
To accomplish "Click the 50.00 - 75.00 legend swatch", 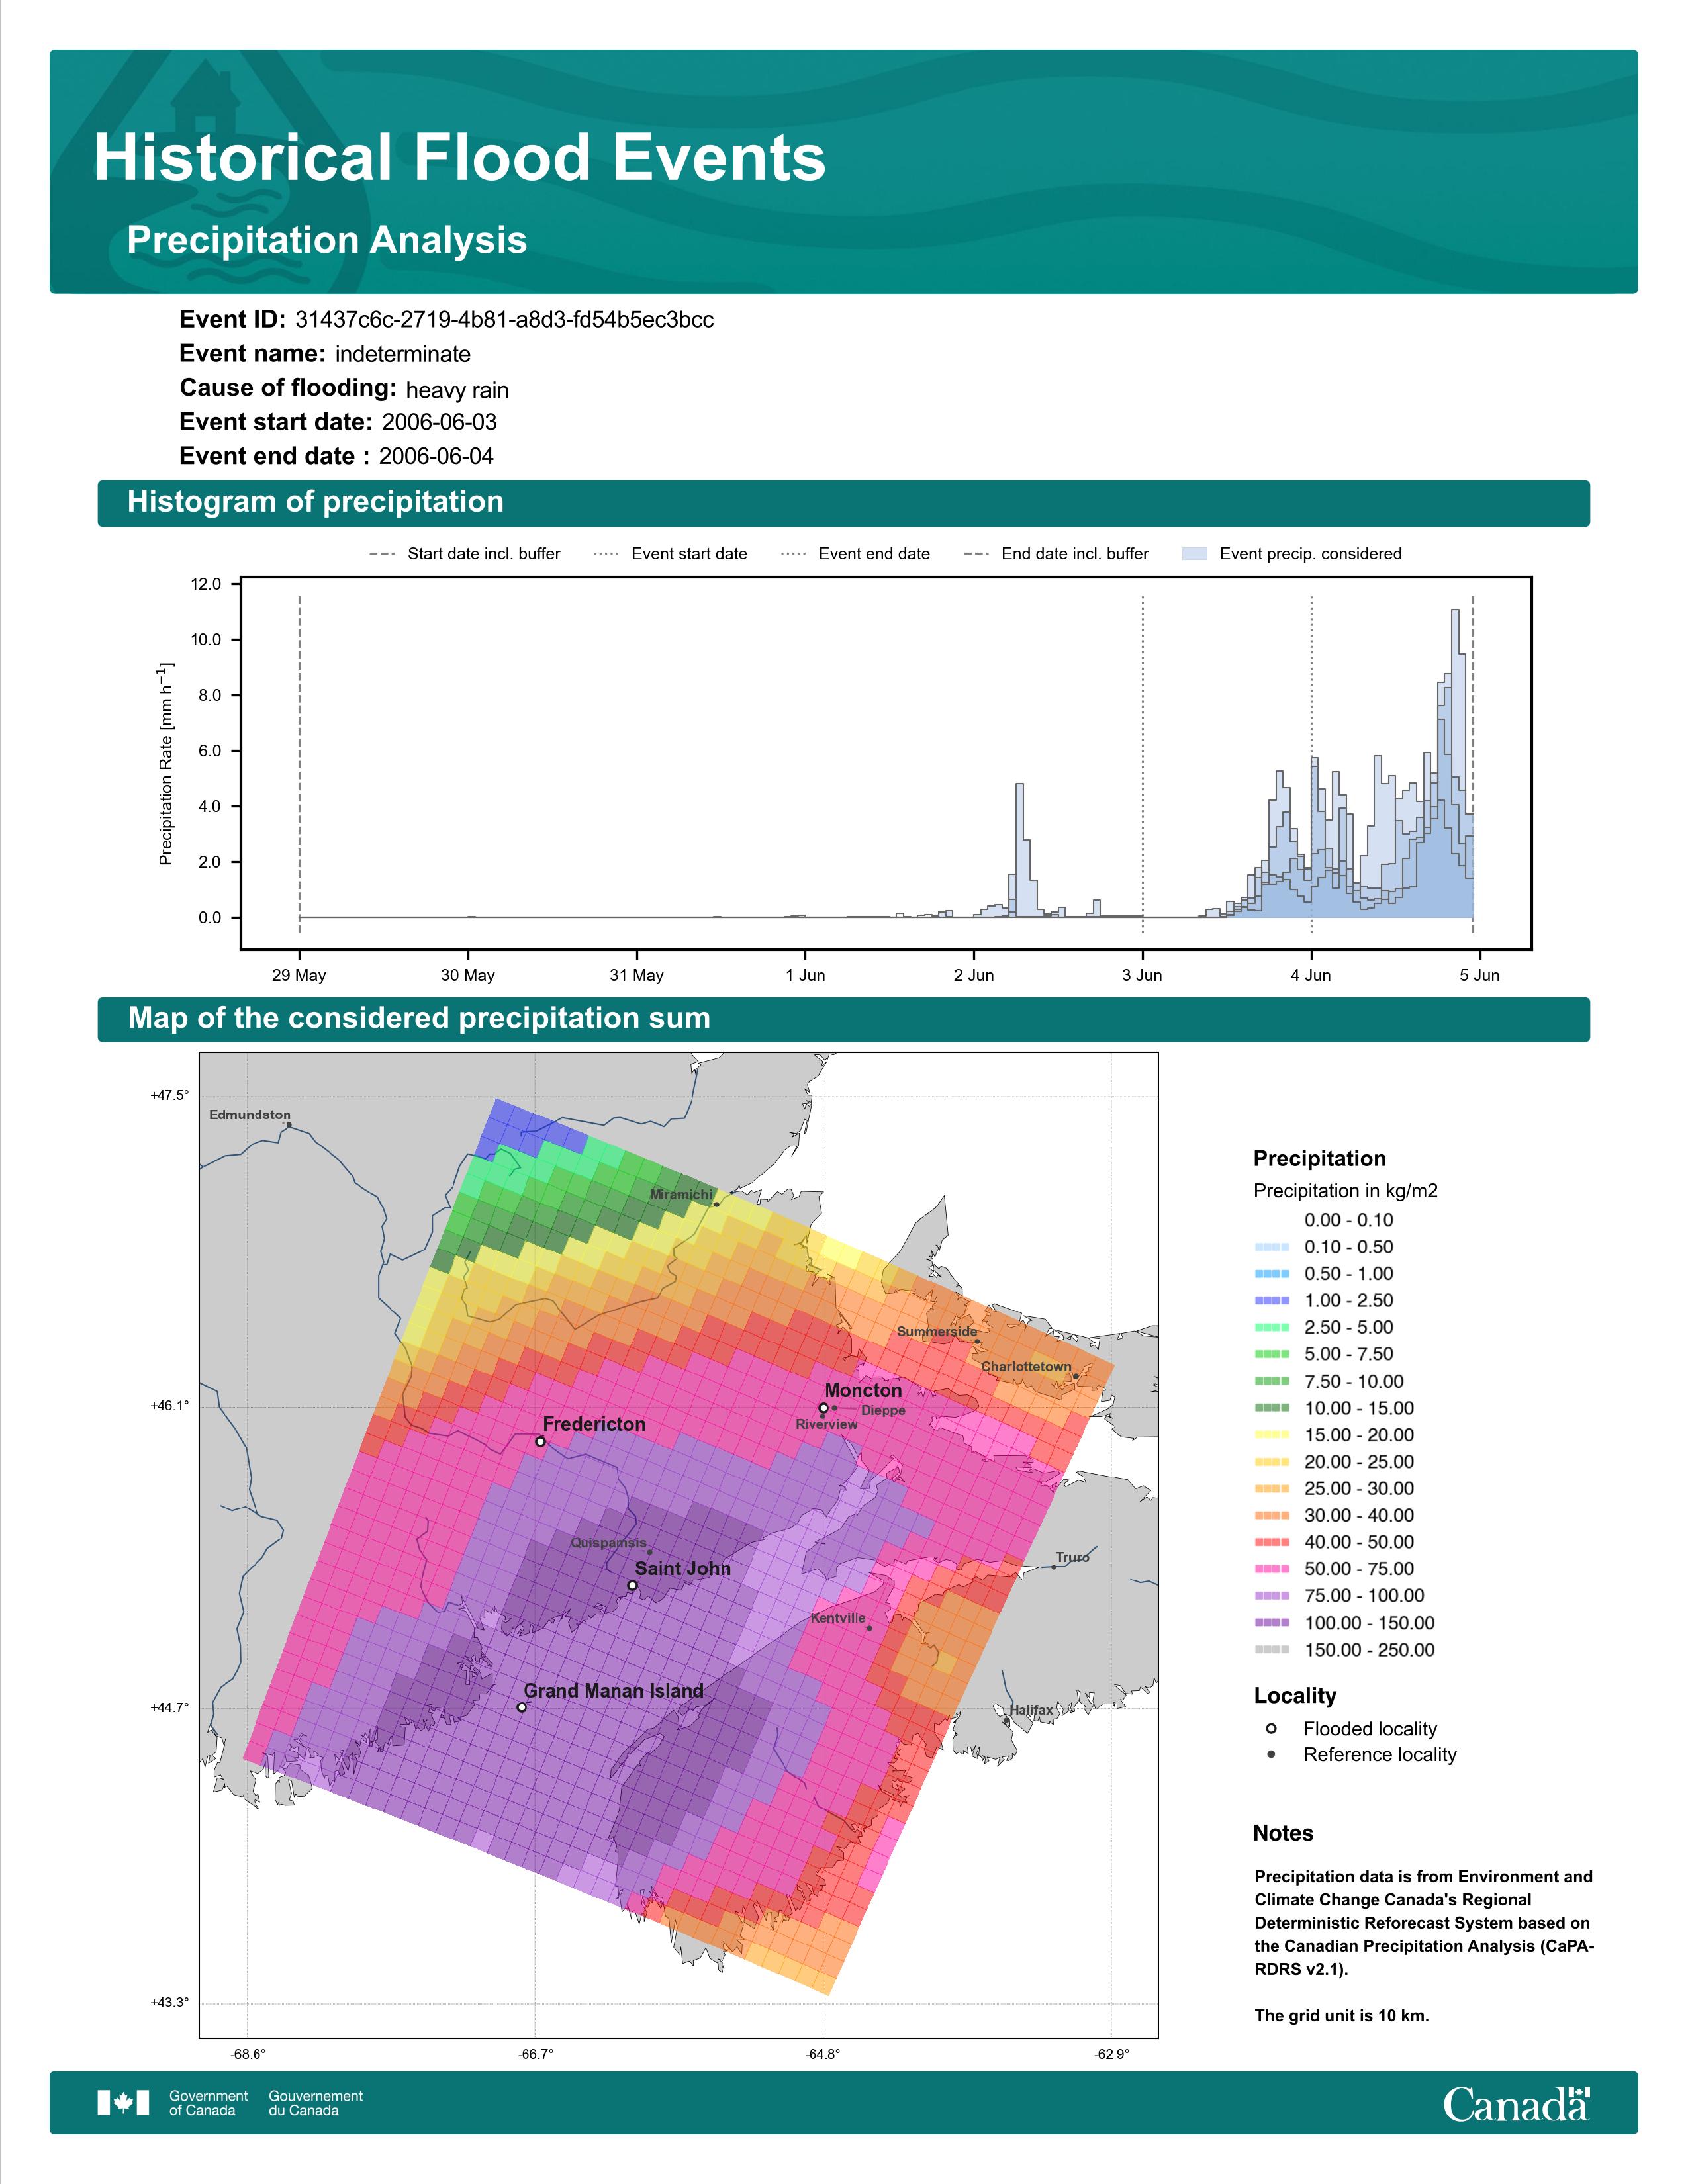I will click(1271, 1569).
